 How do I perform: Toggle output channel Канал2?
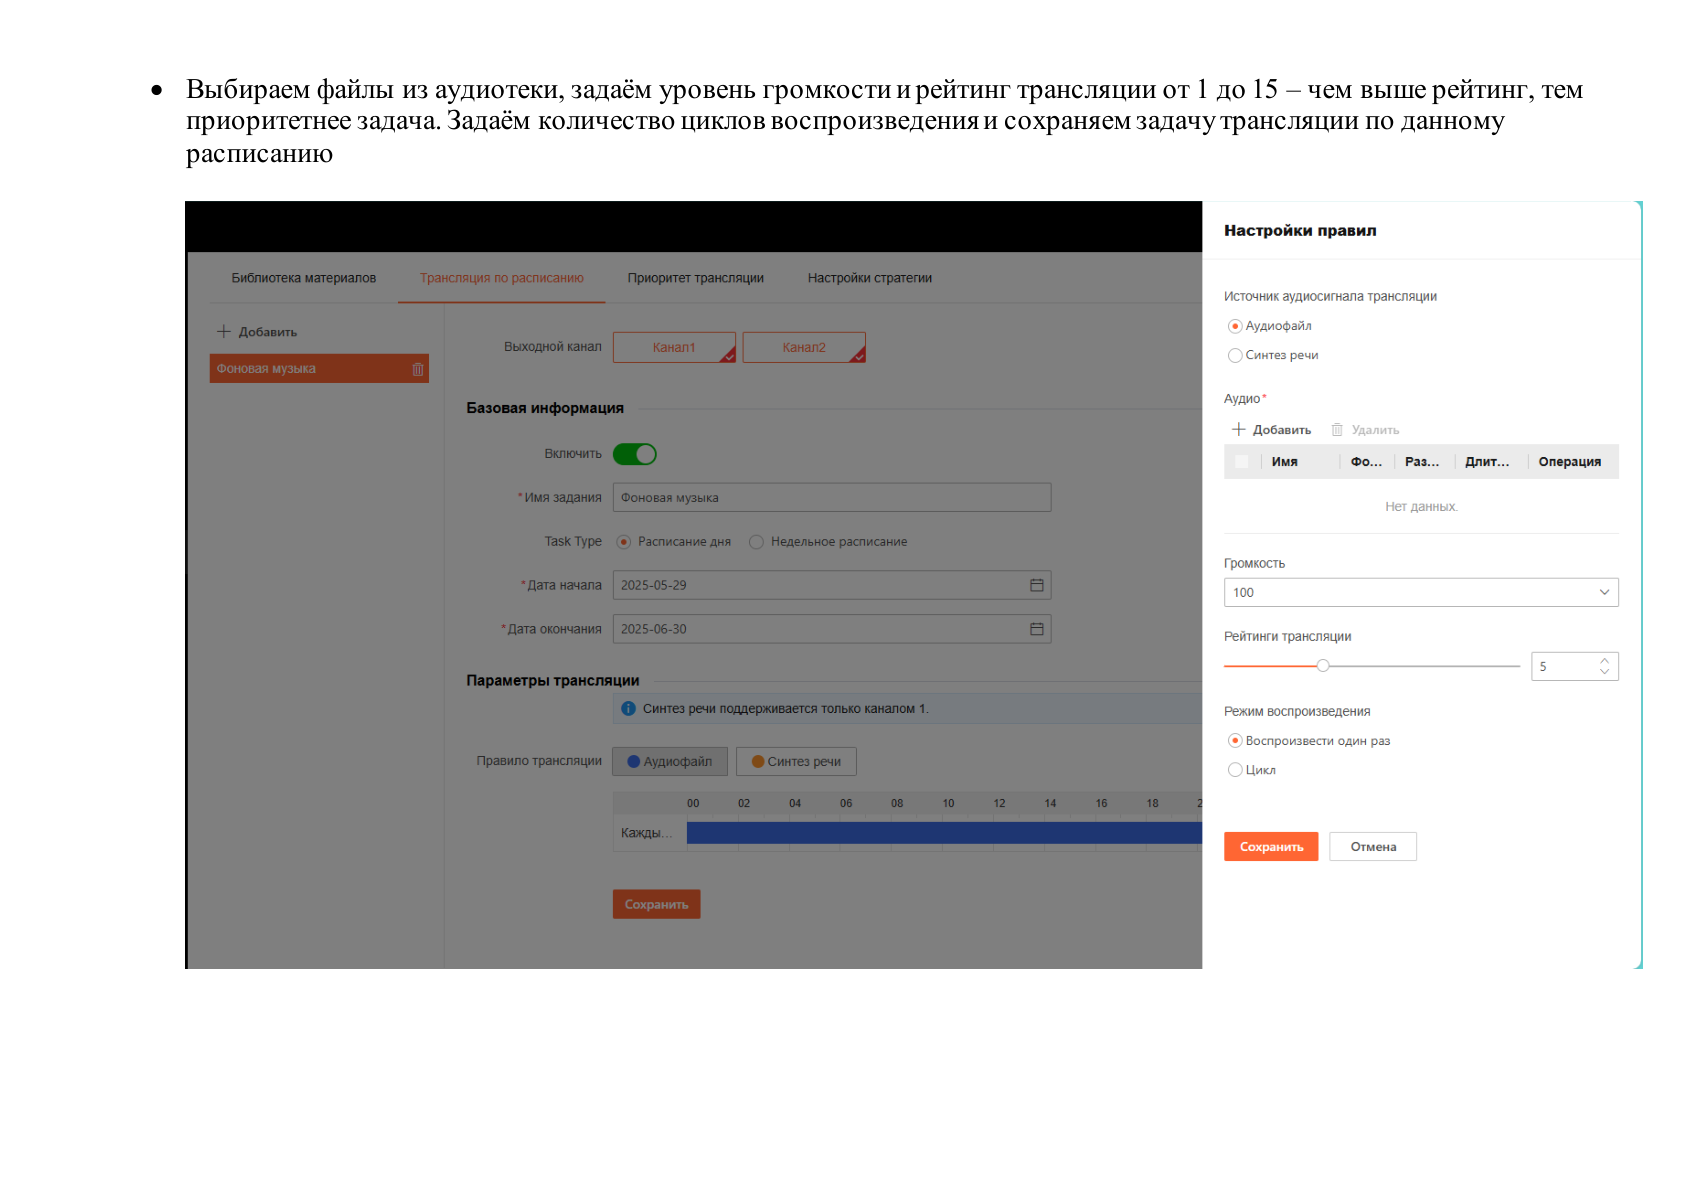(804, 347)
